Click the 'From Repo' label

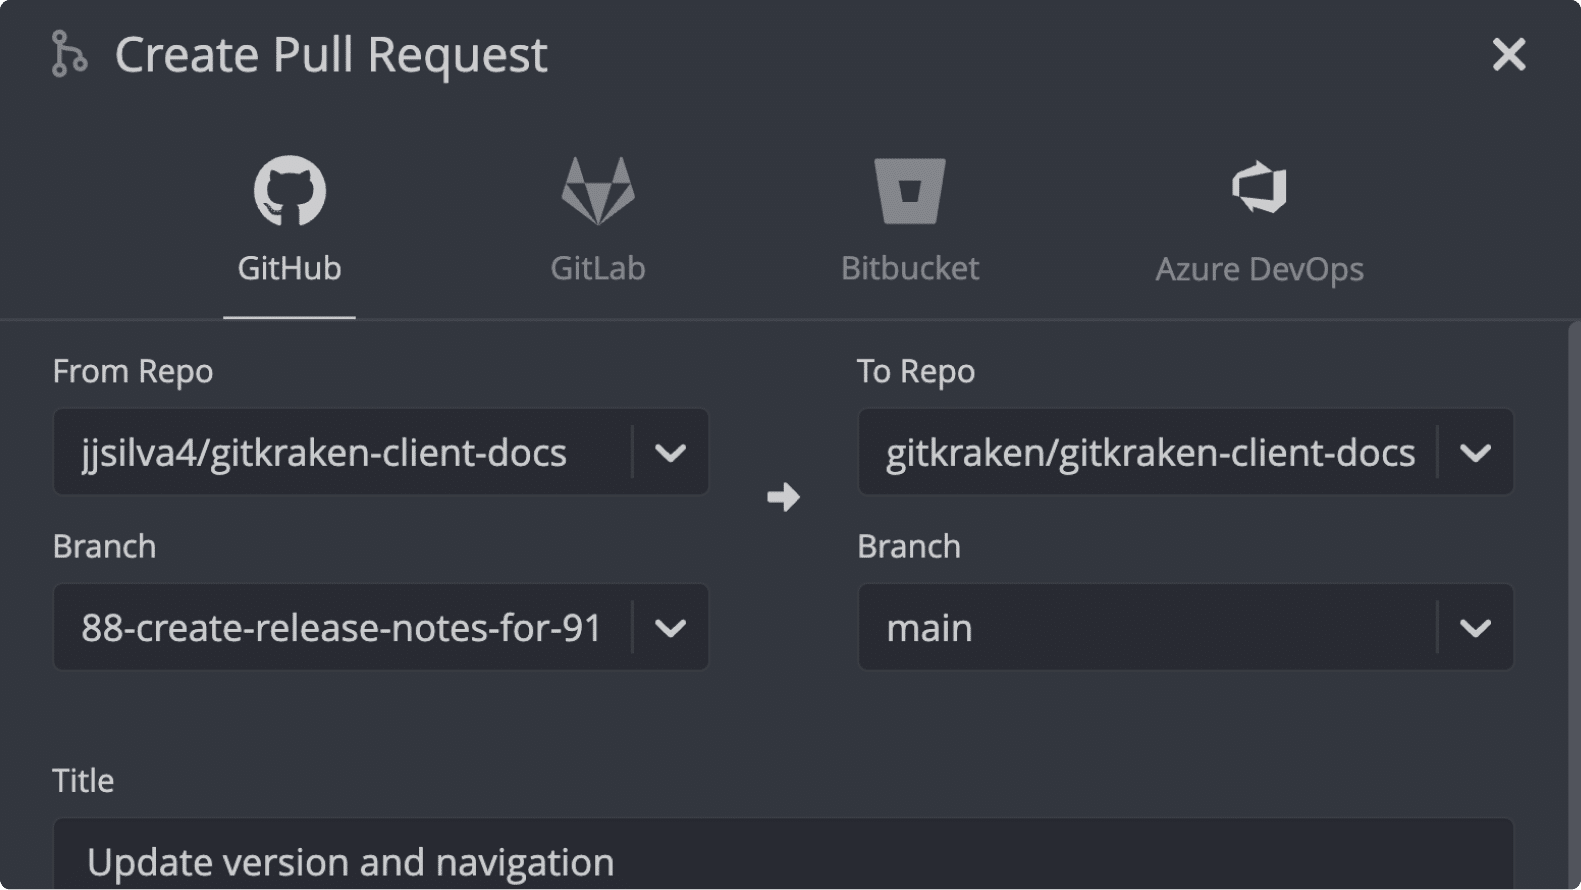(133, 372)
